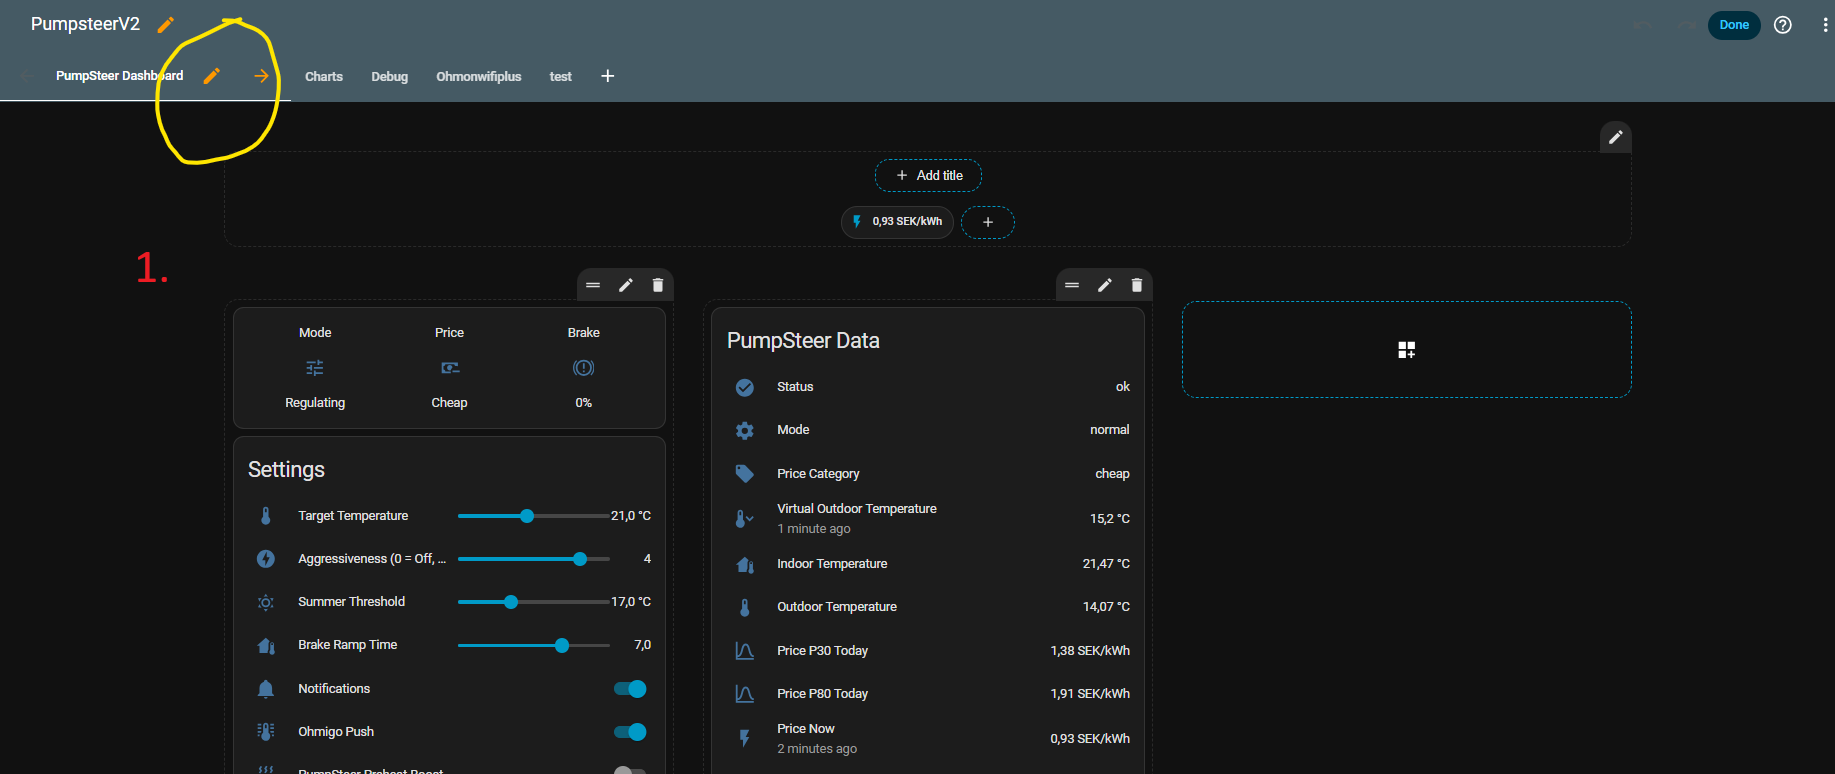Click the pencil icon beside PumpsteerV2 title
The image size is (1835, 774).
point(166,25)
